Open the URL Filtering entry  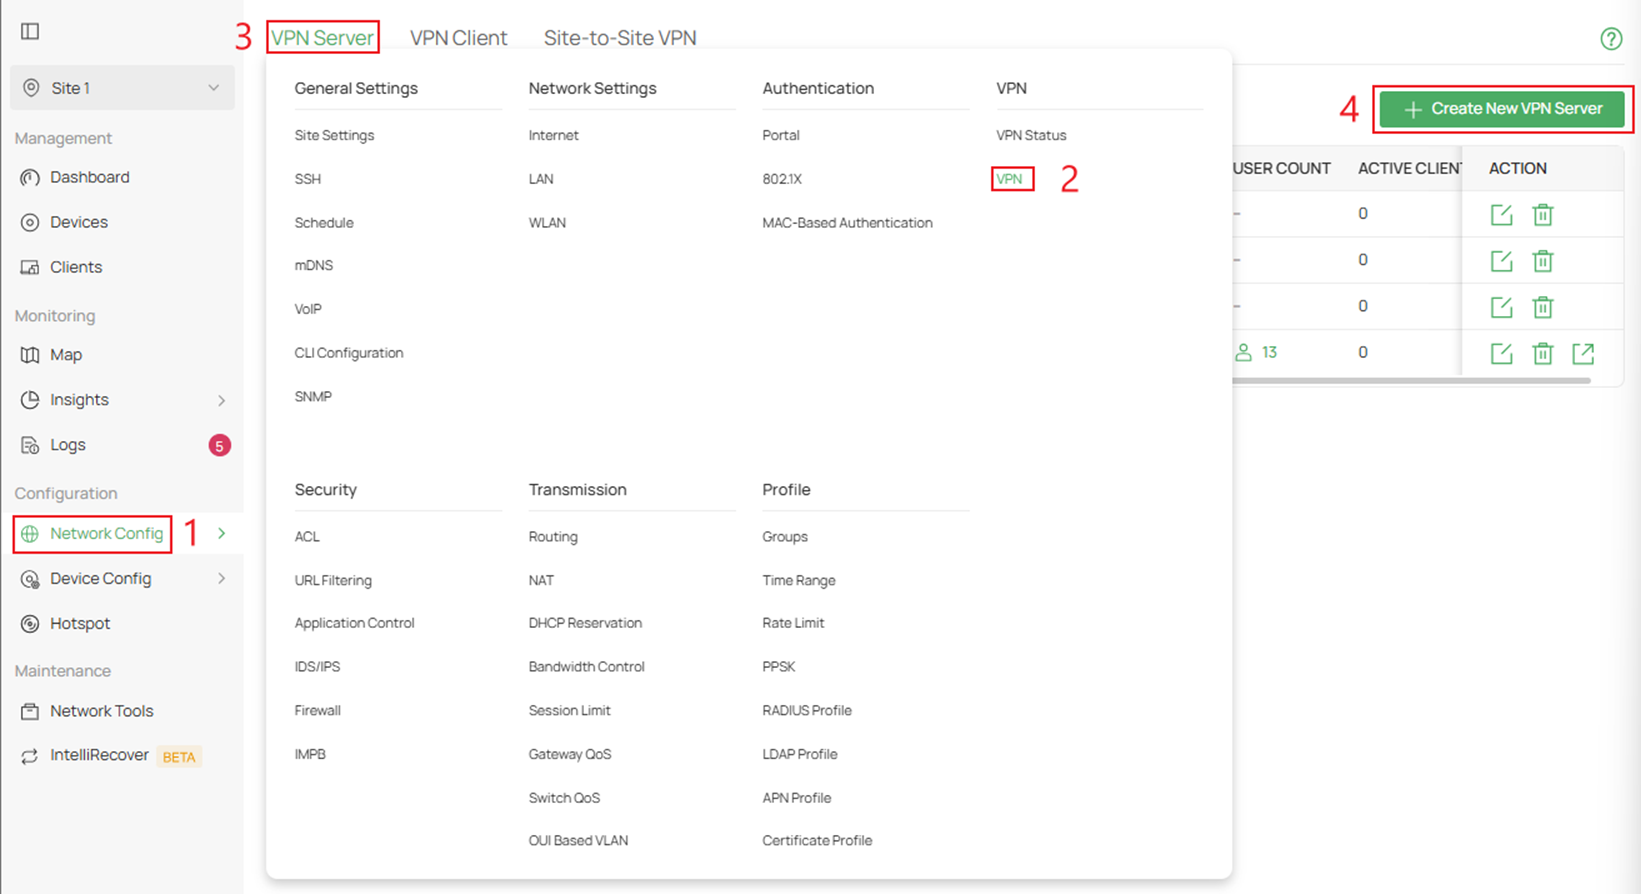(333, 580)
